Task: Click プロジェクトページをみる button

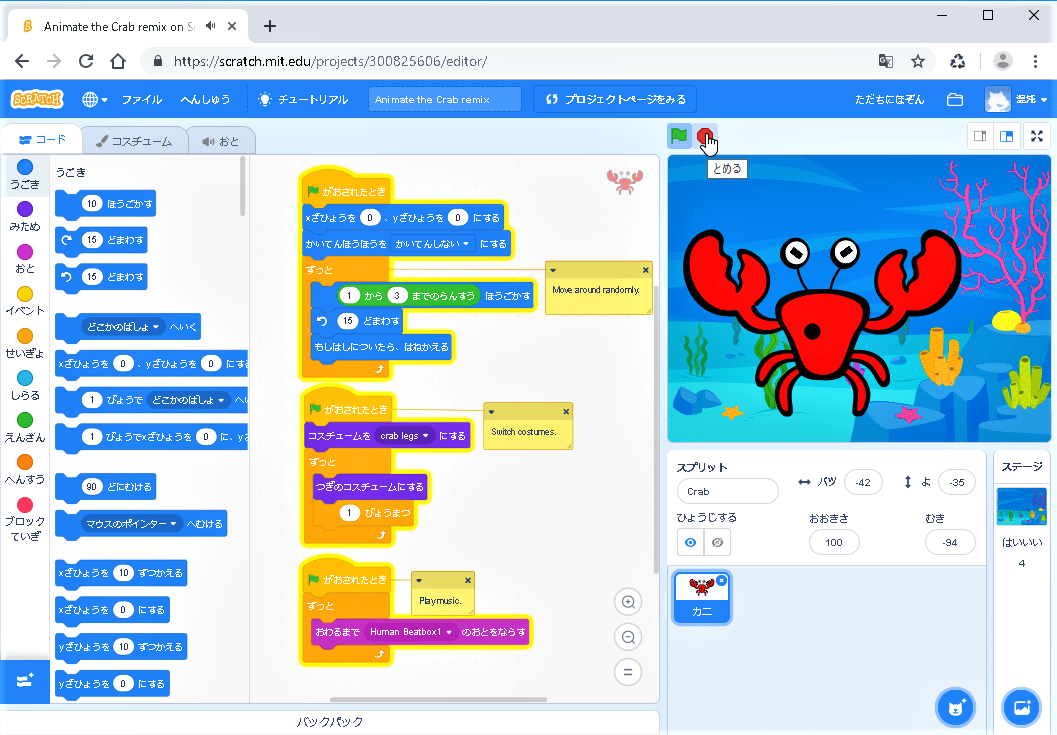Action: coord(615,99)
